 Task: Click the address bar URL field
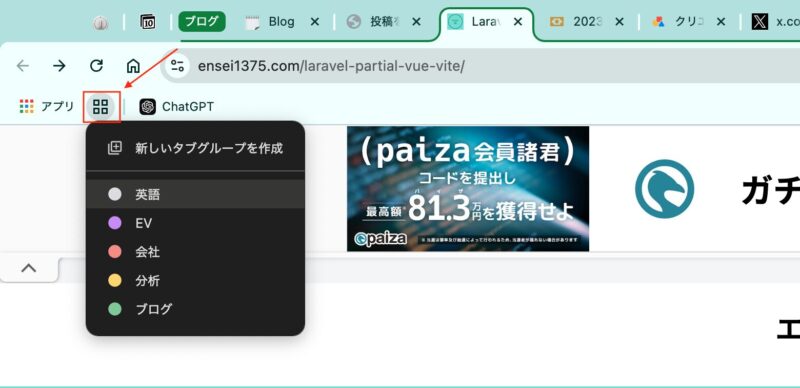pyautogui.click(x=480, y=66)
